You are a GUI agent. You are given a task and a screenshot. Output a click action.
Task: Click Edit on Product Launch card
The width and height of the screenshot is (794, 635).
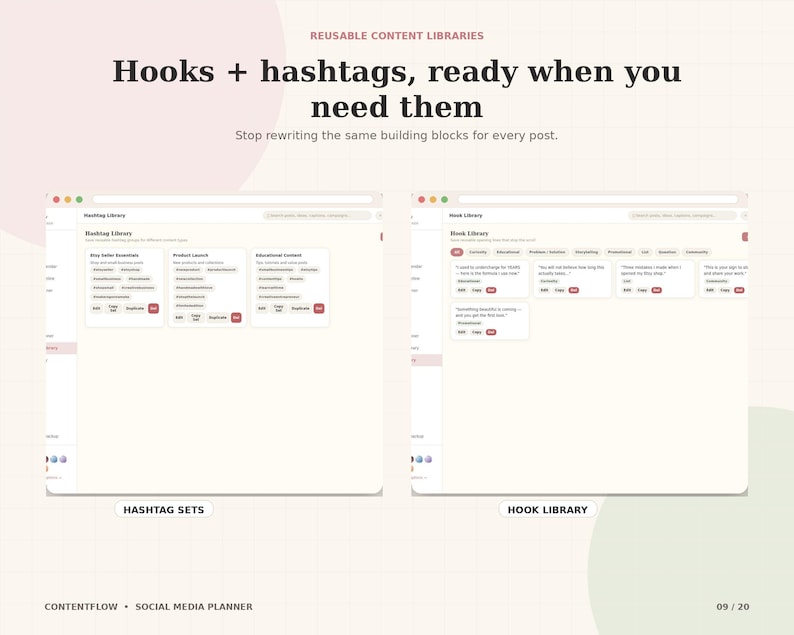coord(179,318)
